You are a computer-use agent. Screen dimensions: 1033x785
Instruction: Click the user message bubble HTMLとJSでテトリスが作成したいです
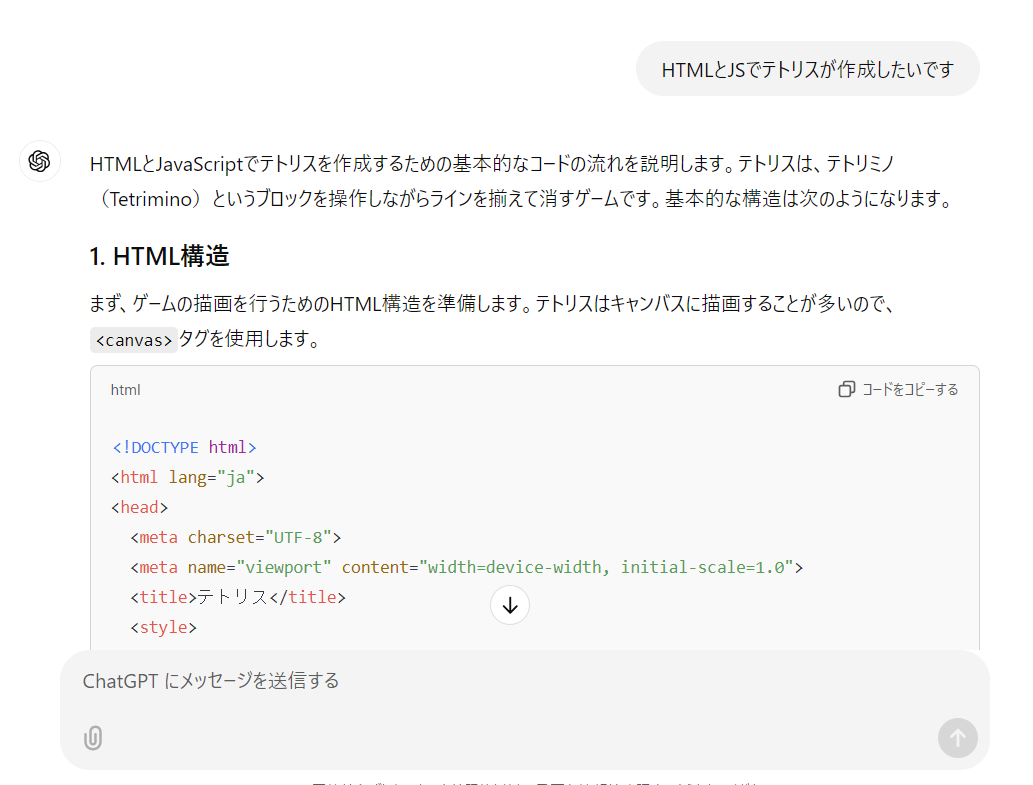(808, 69)
